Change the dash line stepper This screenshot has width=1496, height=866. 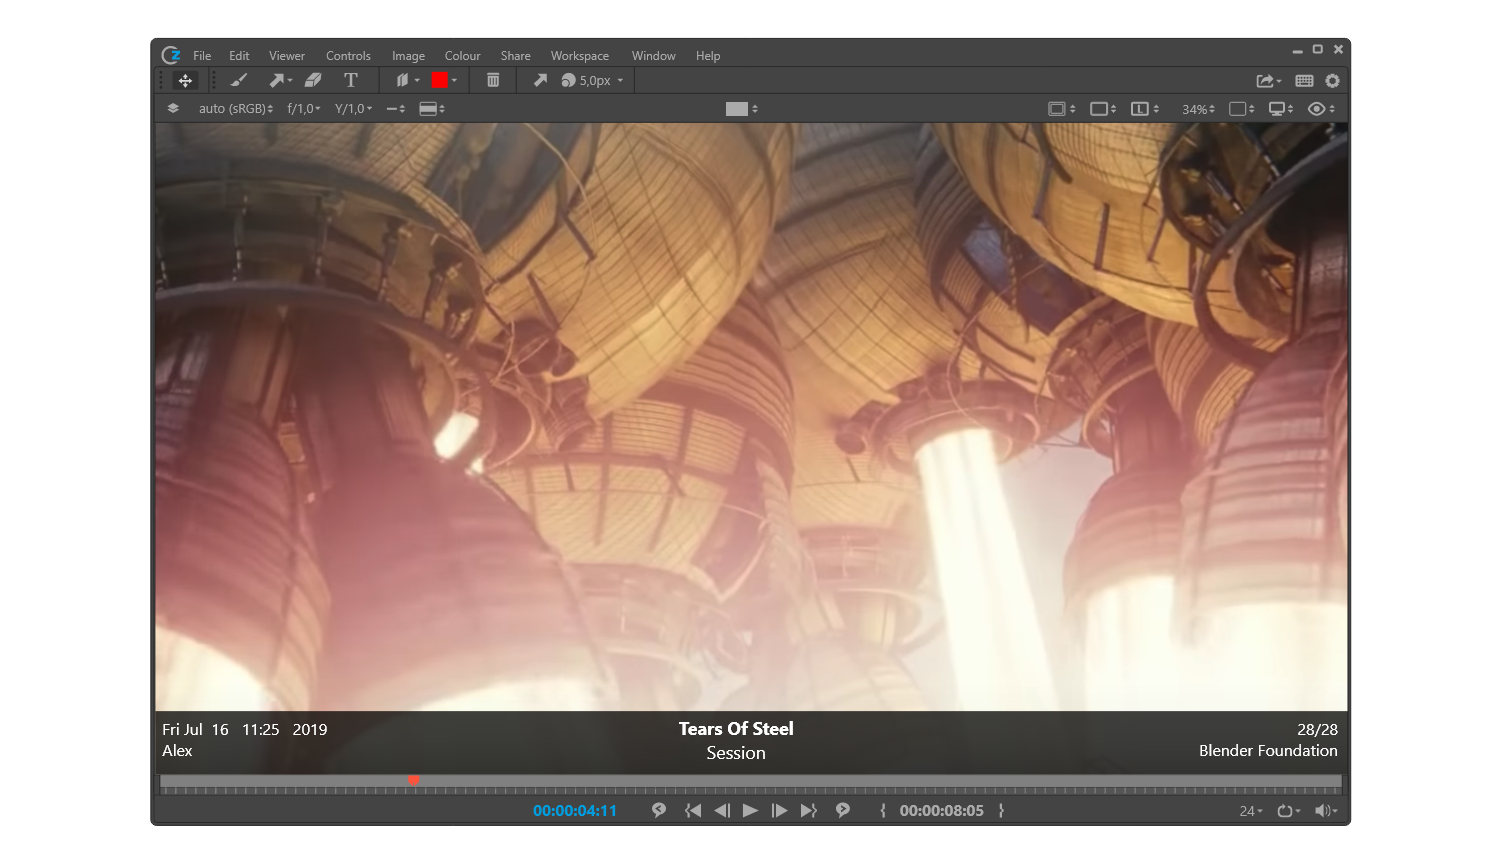[396, 109]
